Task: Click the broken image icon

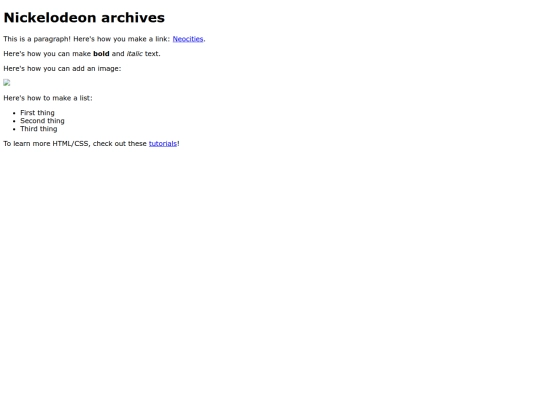Action: click(7, 83)
